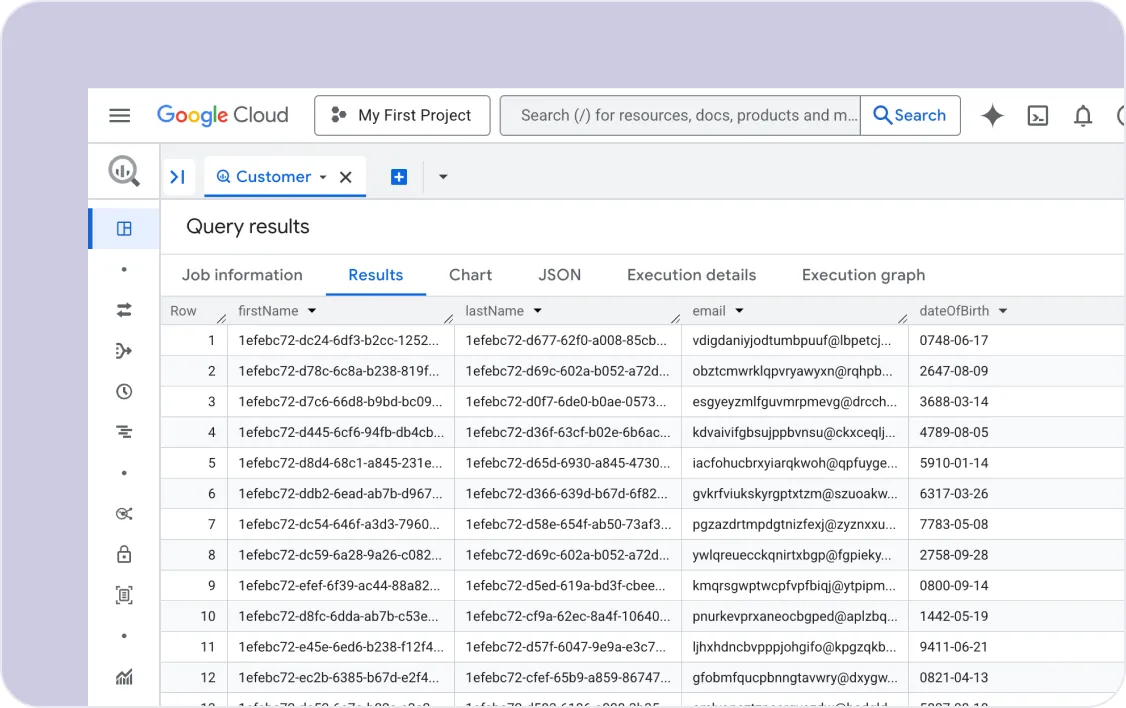Open the Customer tab dropdown arrow
The height and width of the screenshot is (708, 1126).
[323, 177]
